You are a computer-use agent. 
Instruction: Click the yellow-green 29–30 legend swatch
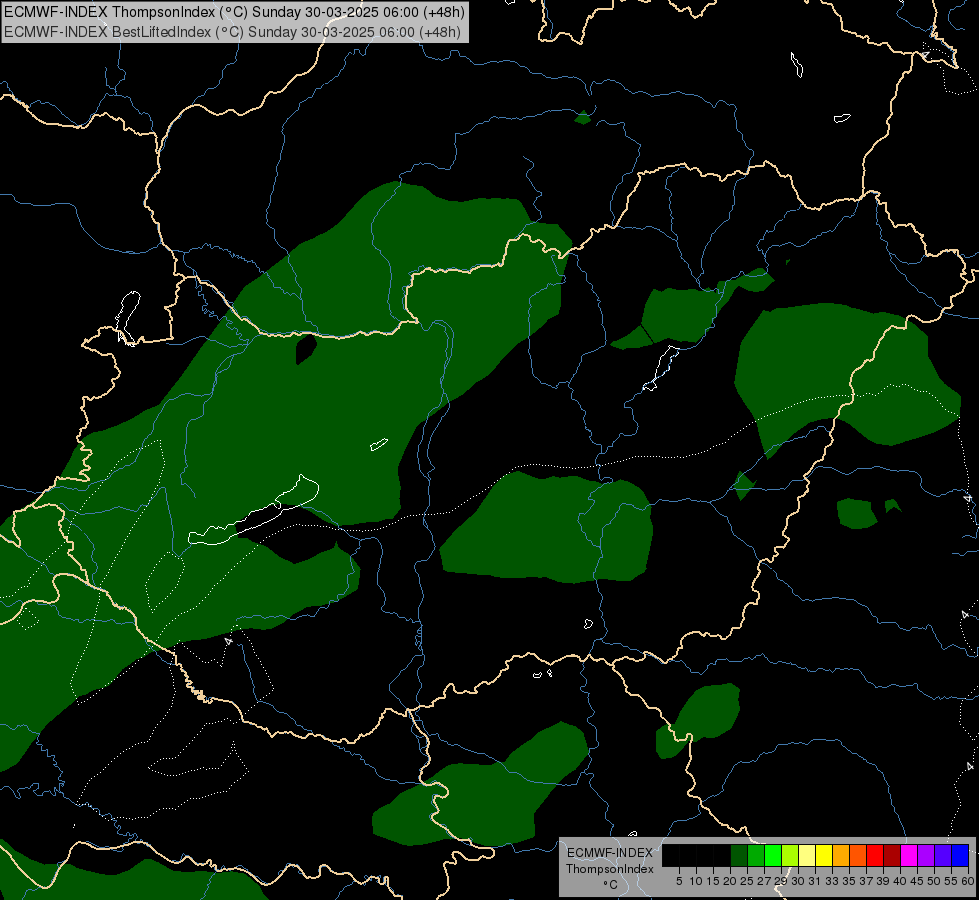pos(790,855)
